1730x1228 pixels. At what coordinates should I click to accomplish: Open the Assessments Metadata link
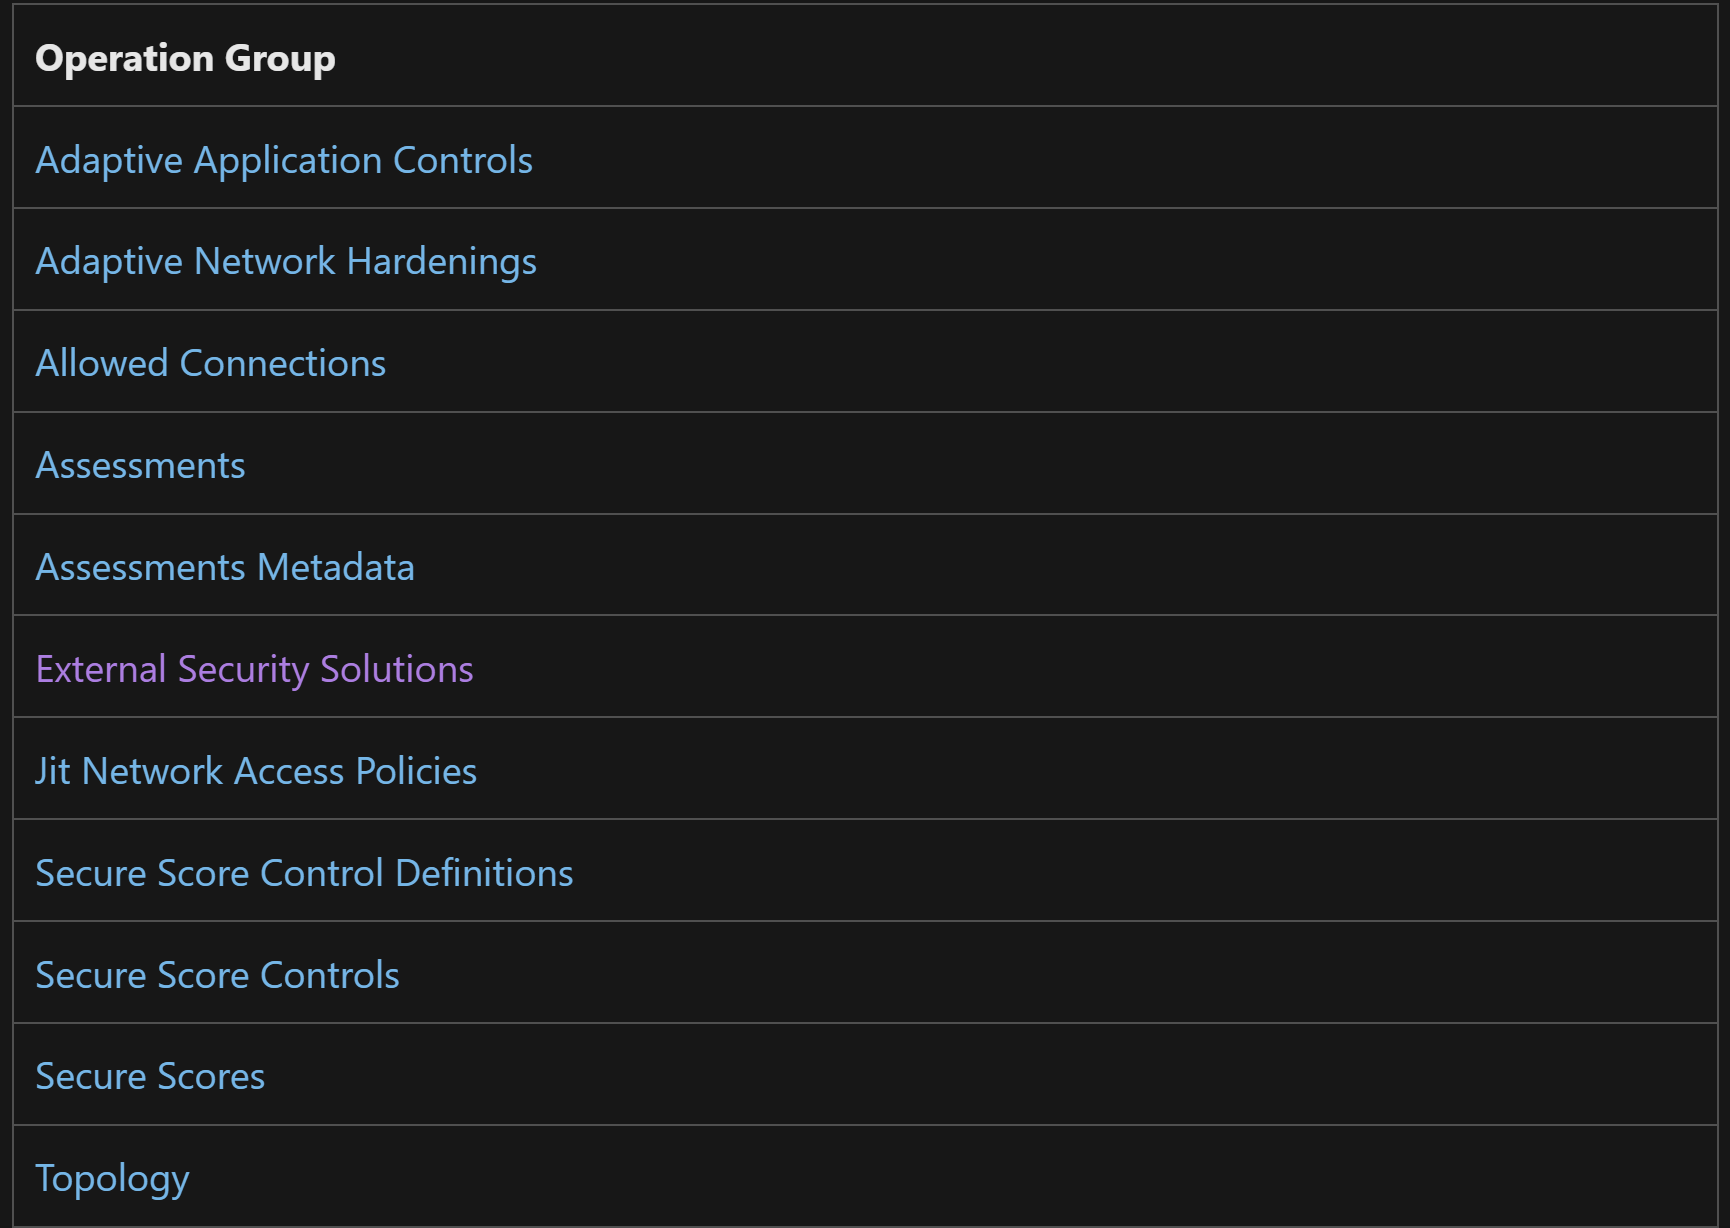[225, 567]
